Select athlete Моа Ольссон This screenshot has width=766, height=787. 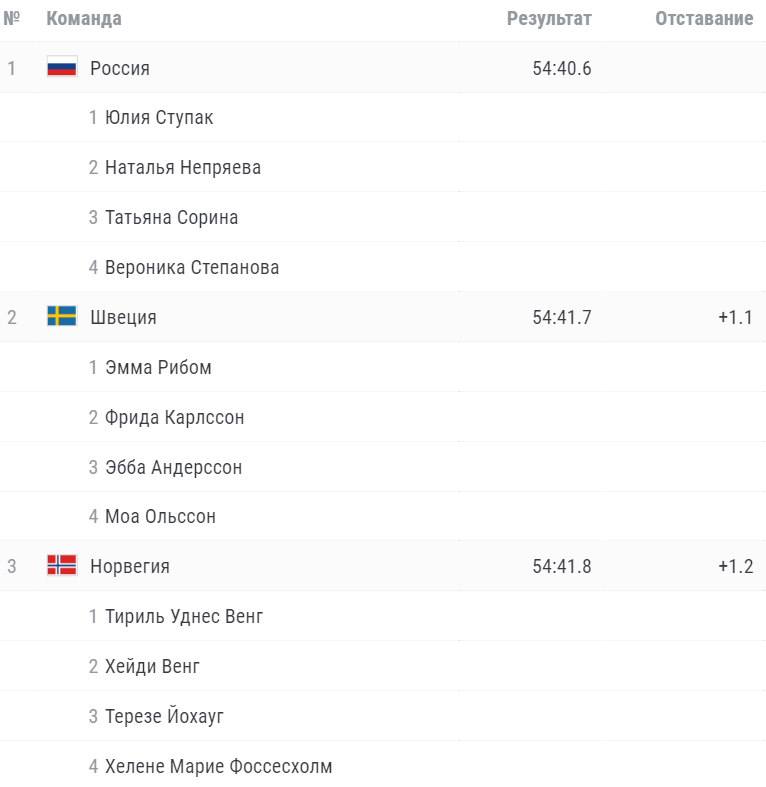tap(160, 516)
